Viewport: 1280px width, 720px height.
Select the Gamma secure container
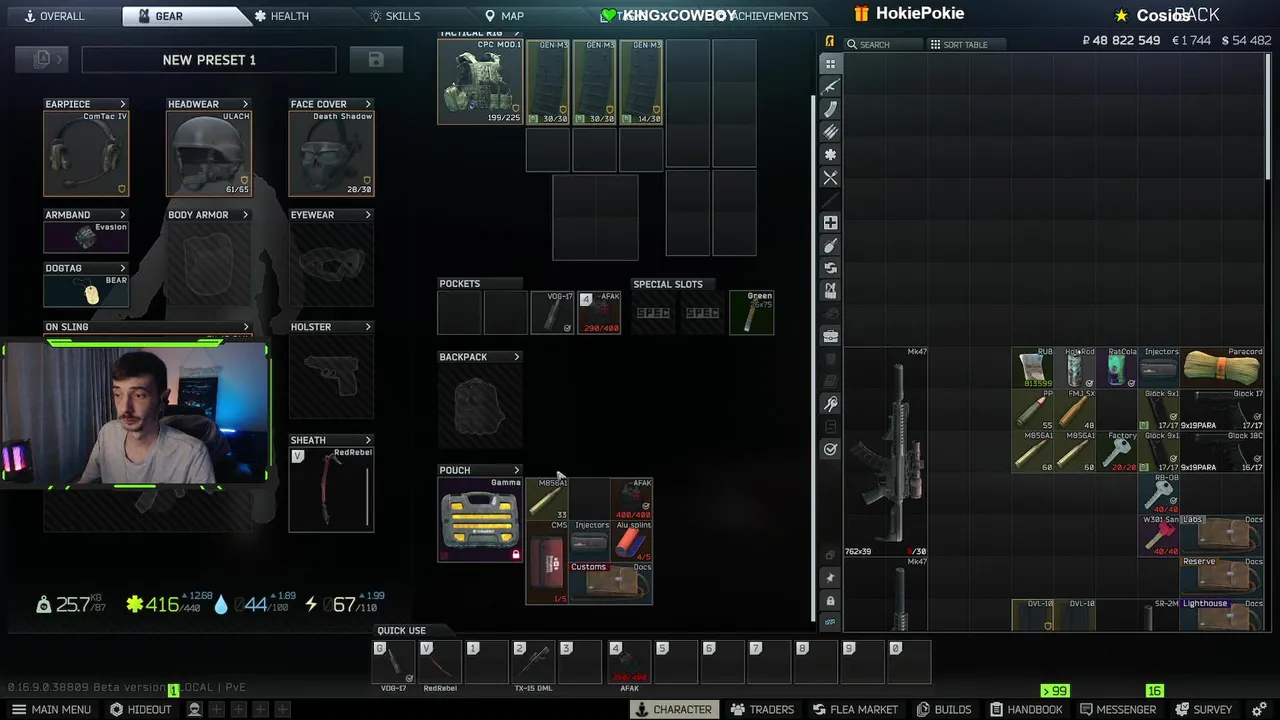(480, 519)
